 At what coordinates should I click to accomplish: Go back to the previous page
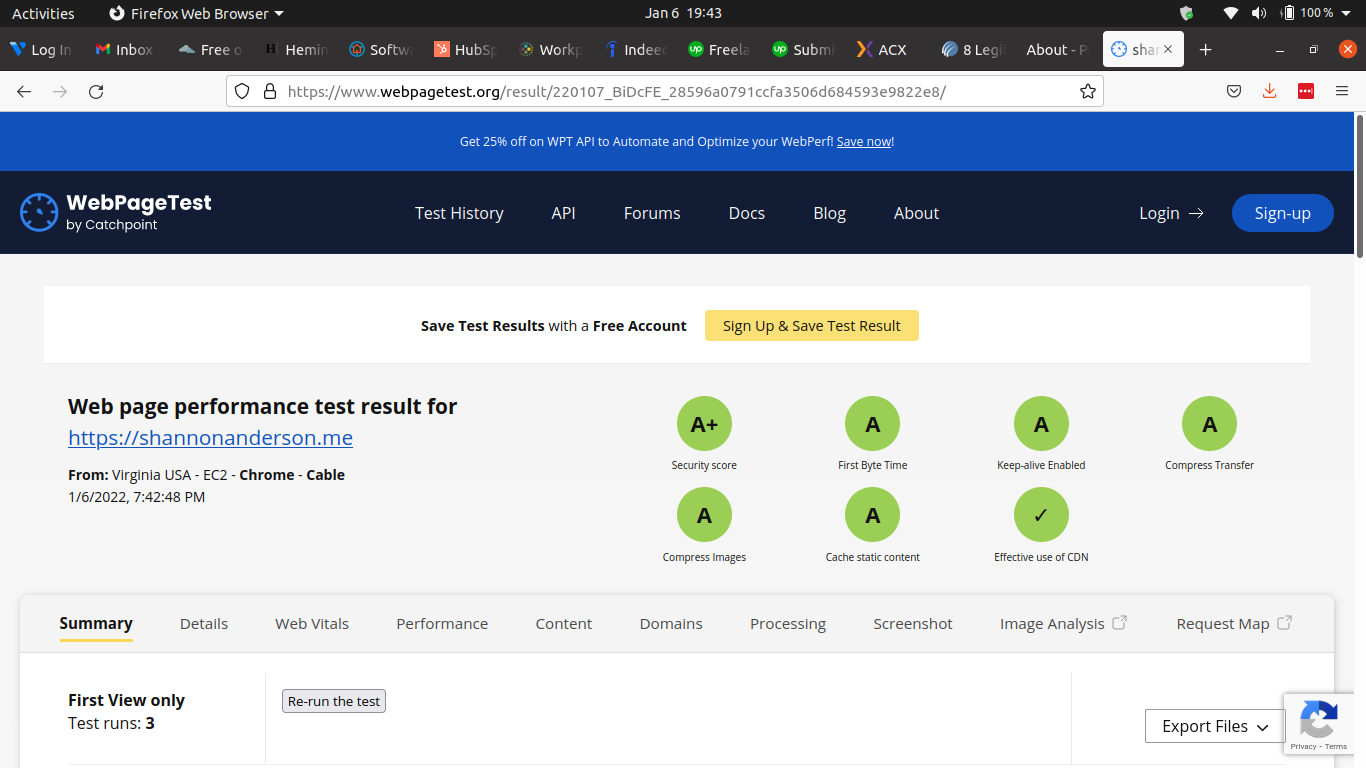(24, 91)
